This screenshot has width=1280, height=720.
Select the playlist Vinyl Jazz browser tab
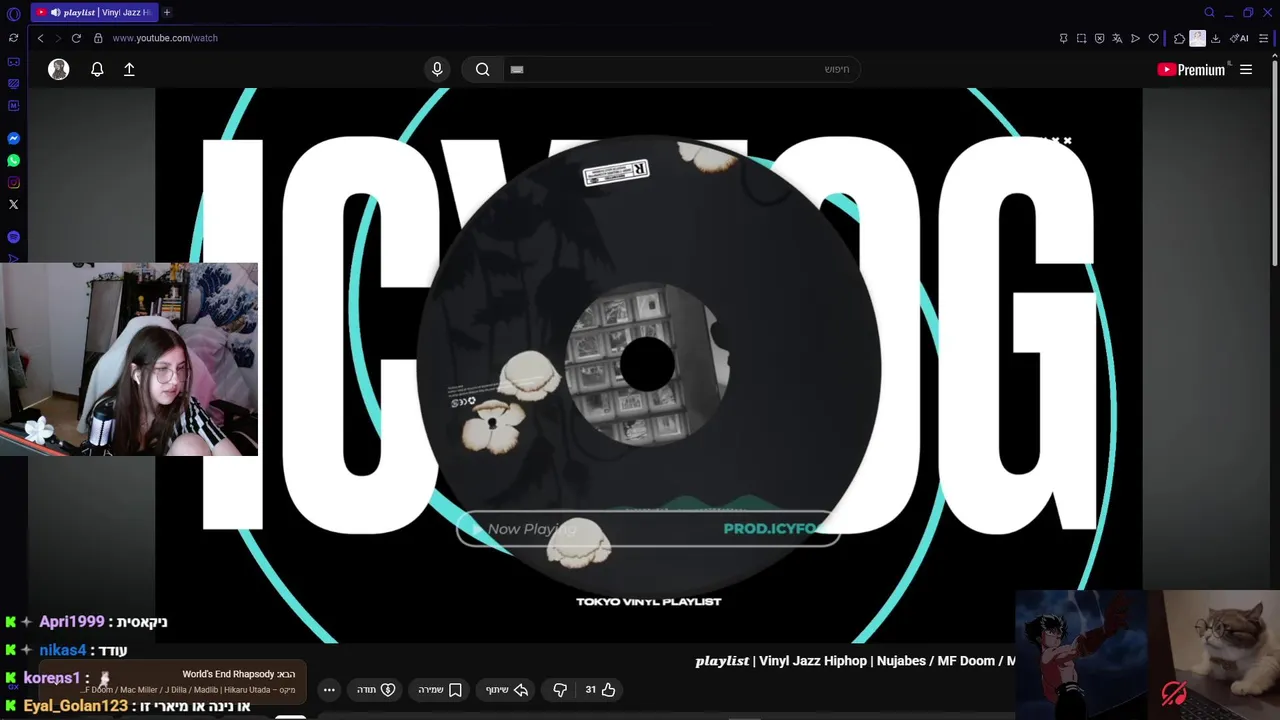point(95,12)
